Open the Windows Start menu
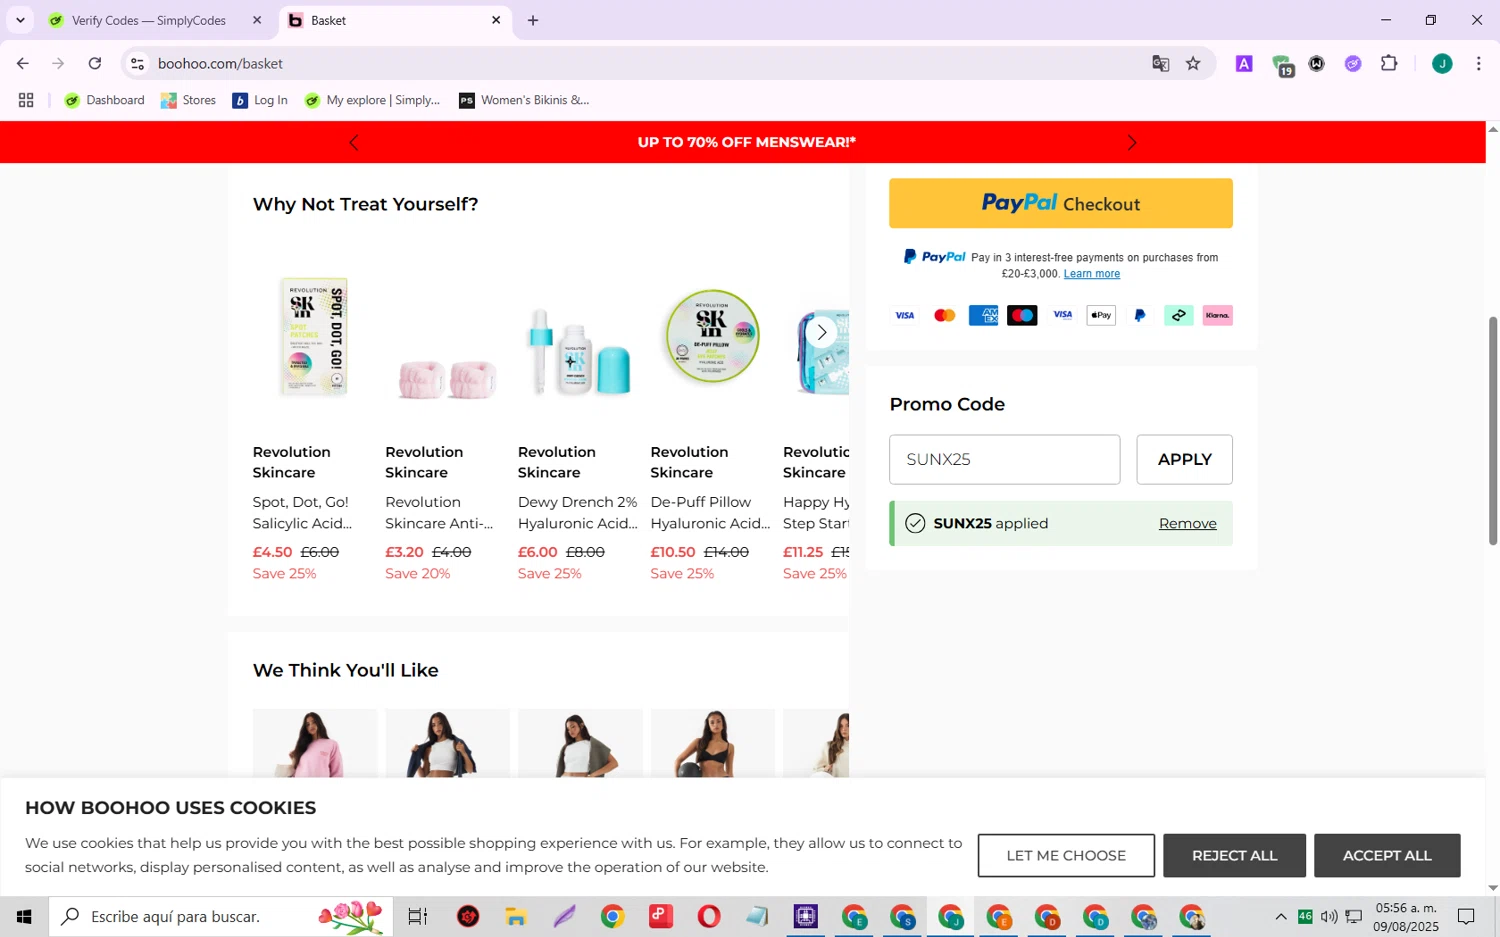Viewport: 1500px width, 937px height. coord(24,916)
